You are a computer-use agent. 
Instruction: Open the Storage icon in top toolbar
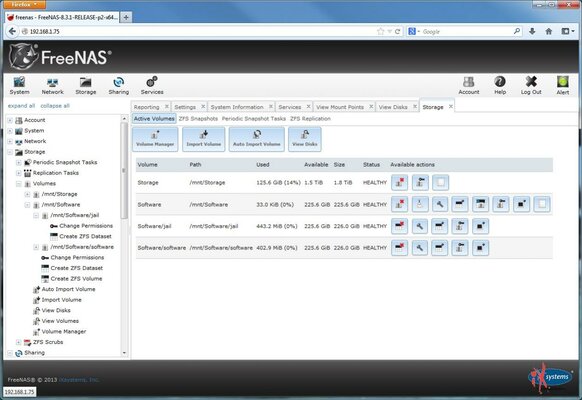pyautogui.click(x=86, y=86)
